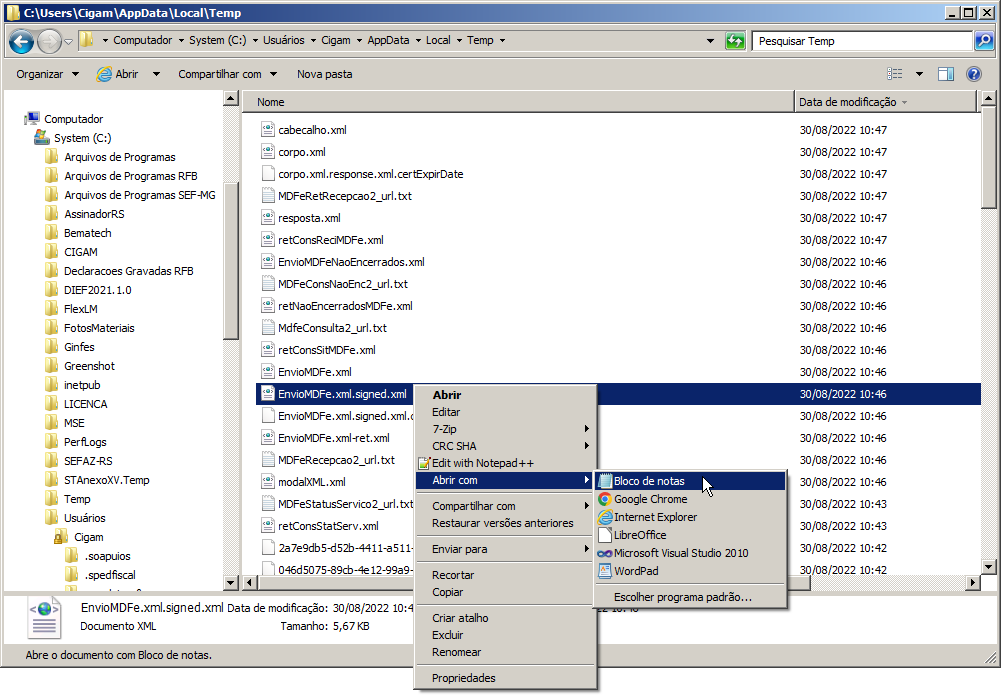Open the recent pages dropdown next to Forward
The width and height of the screenshot is (1005, 698).
pyautogui.click(x=68, y=42)
